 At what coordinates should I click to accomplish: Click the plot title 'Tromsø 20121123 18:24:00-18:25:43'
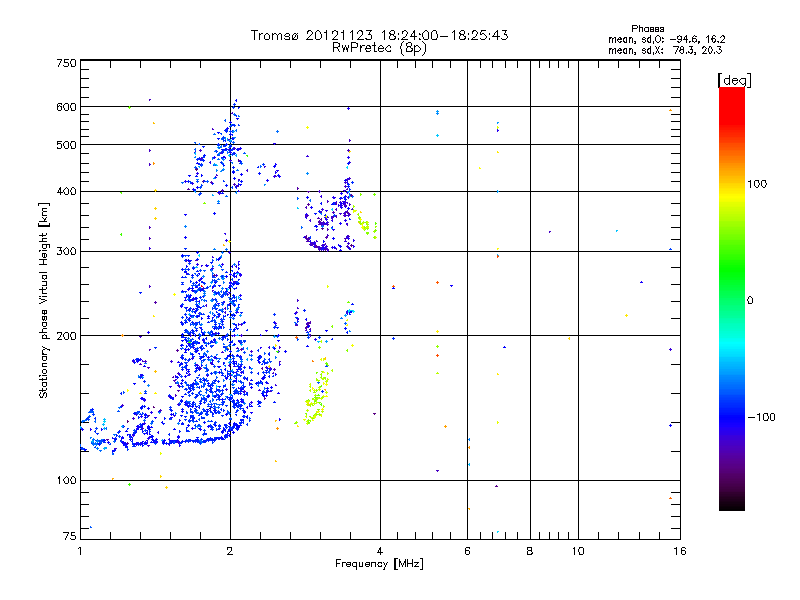[x=379, y=35]
